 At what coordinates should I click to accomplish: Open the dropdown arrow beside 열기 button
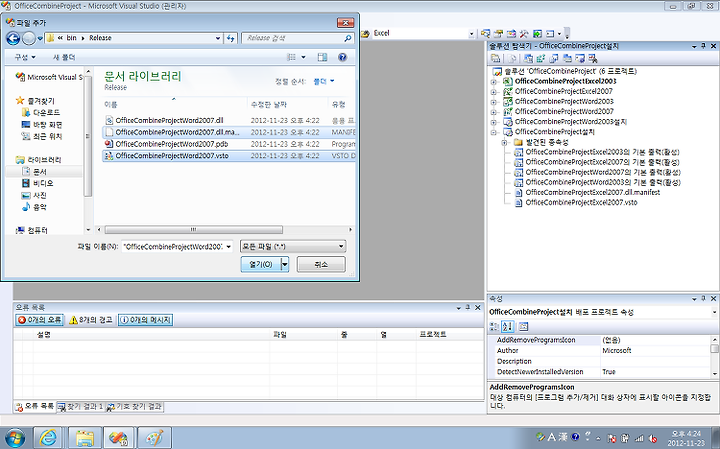click(285, 264)
